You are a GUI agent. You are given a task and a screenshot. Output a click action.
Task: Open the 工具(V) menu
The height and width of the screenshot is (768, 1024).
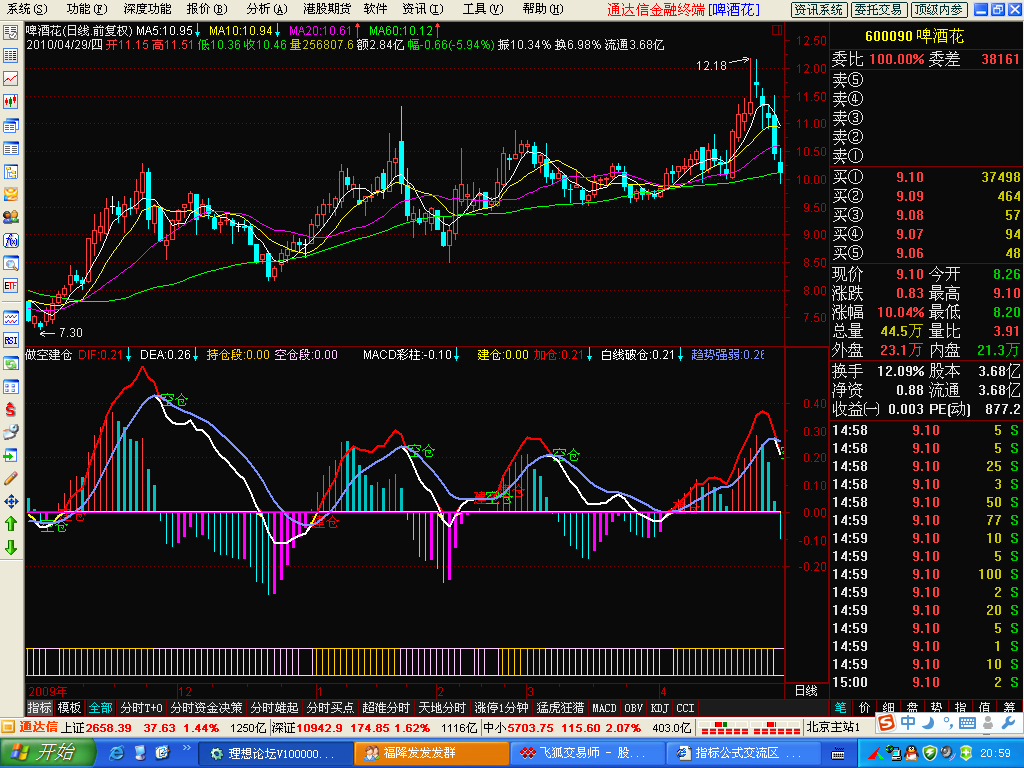click(x=483, y=9)
